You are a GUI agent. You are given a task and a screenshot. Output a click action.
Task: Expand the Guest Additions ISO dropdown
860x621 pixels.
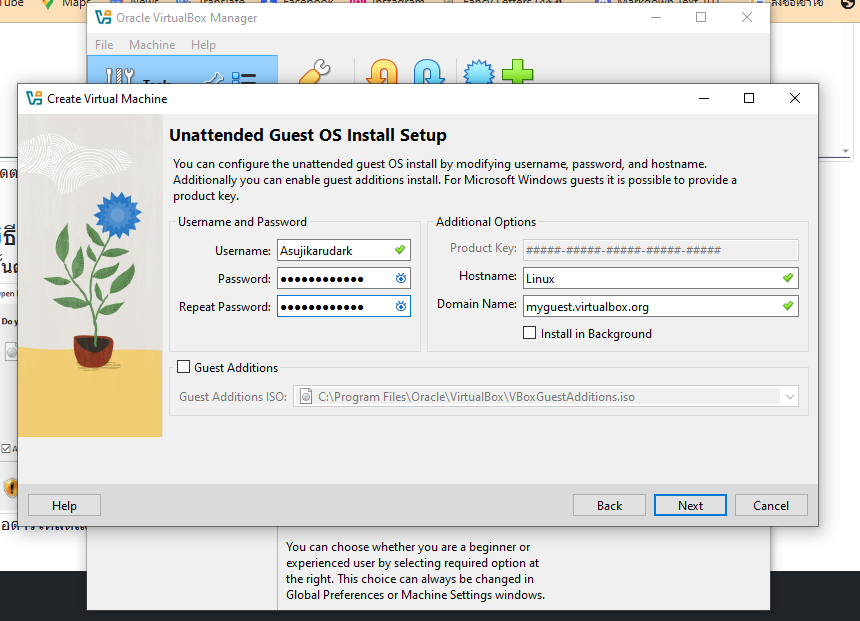(791, 397)
